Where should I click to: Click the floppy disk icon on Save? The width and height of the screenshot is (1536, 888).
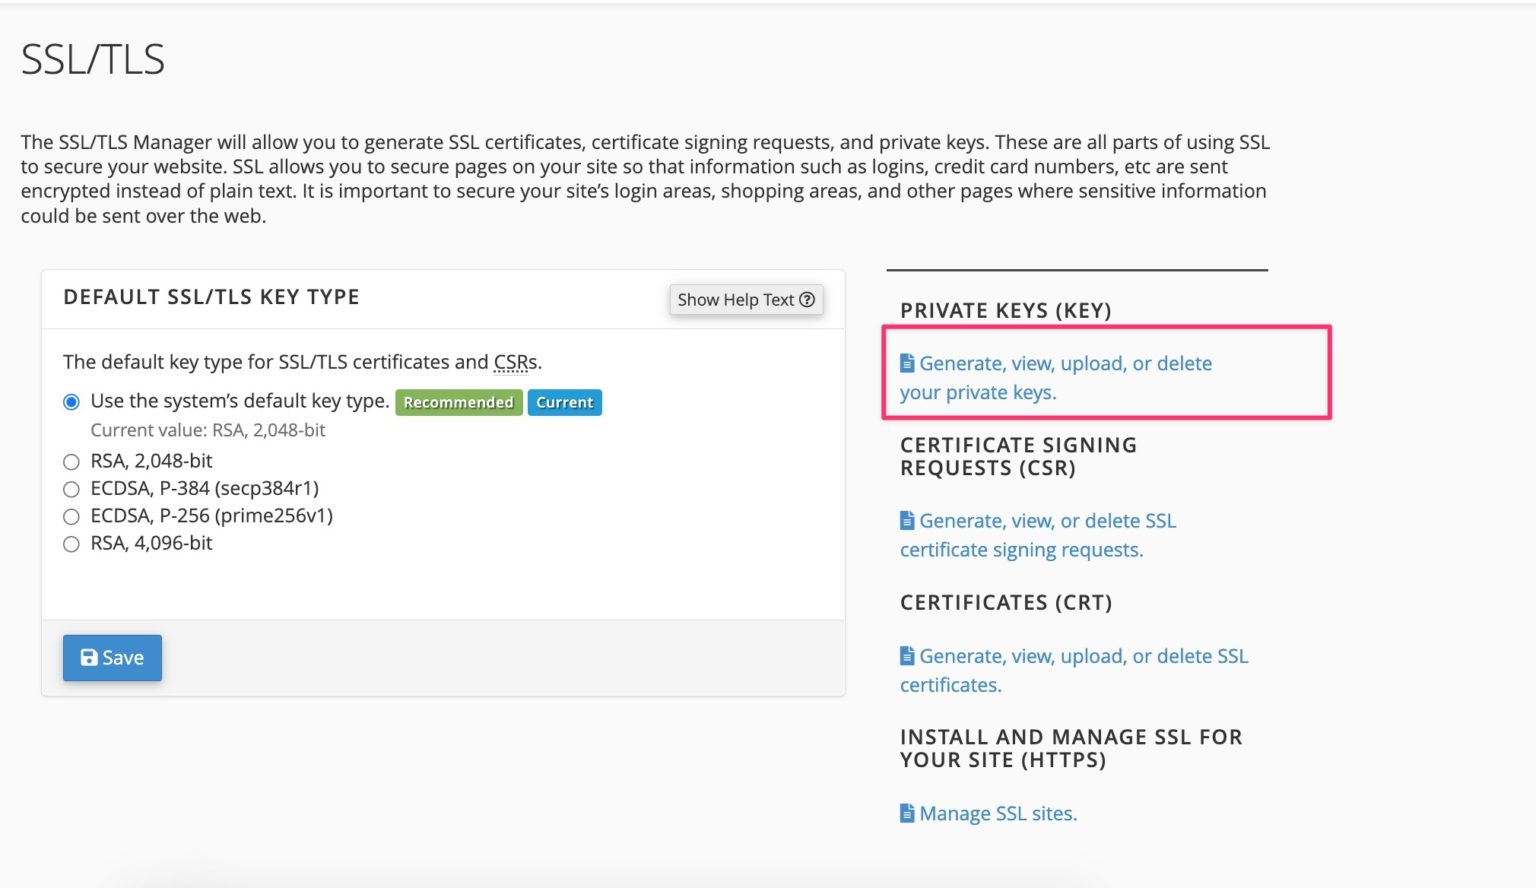click(x=89, y=658)
